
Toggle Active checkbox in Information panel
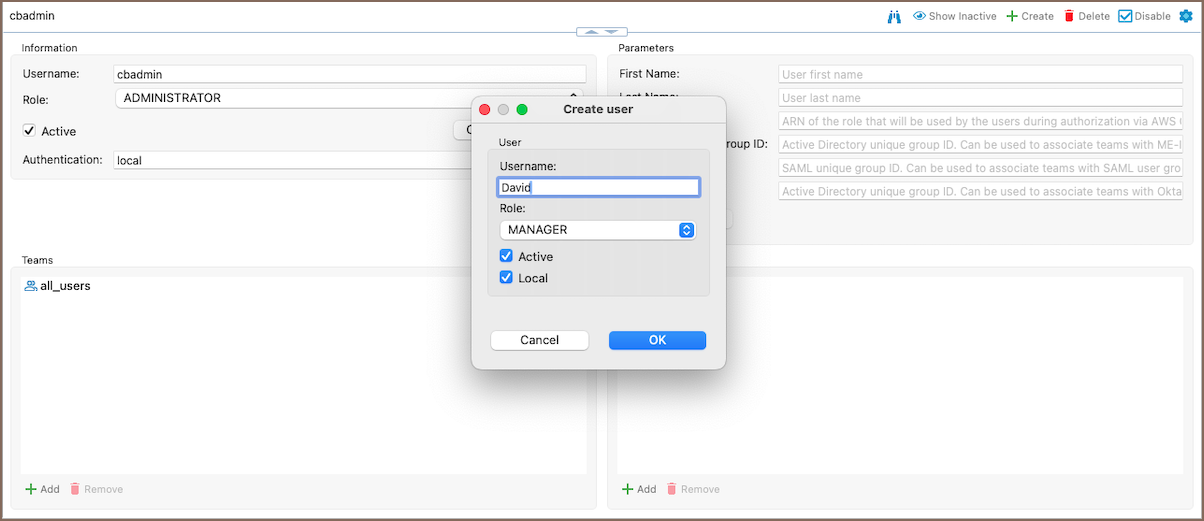pos(29,131)
